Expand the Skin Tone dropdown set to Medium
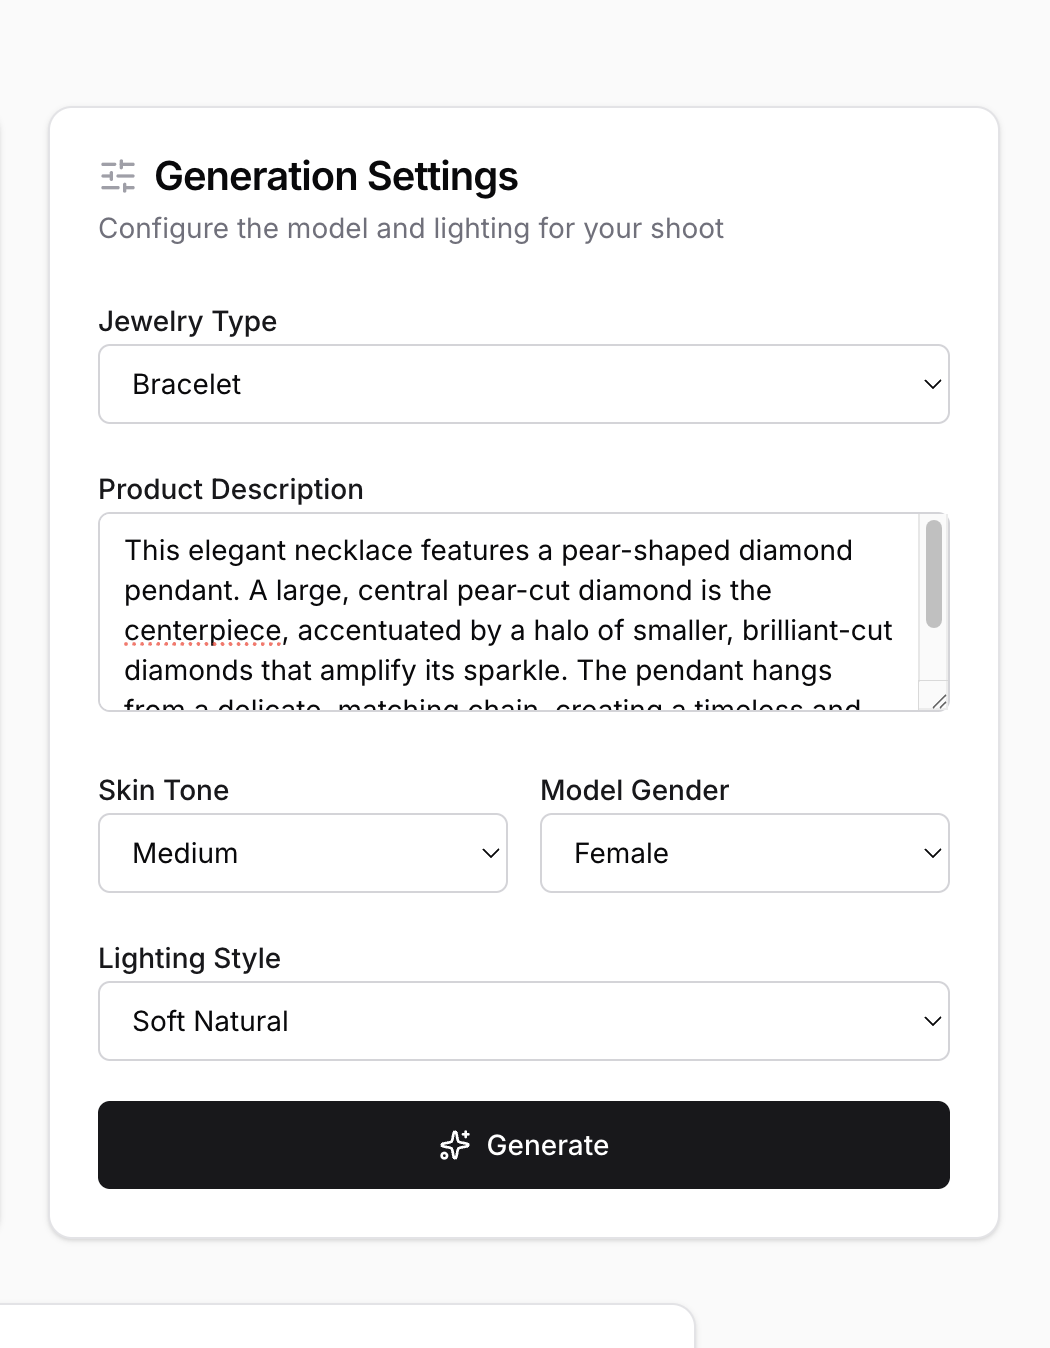This screenshot has height=1348, width=1050. [x=302, y=853]
